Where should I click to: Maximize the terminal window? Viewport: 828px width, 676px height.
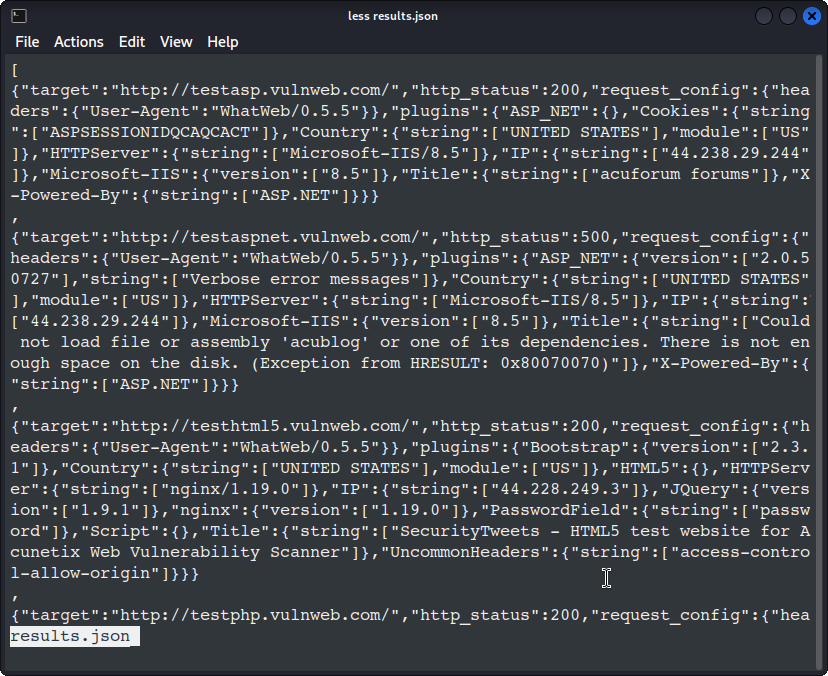tap(788, 16)
